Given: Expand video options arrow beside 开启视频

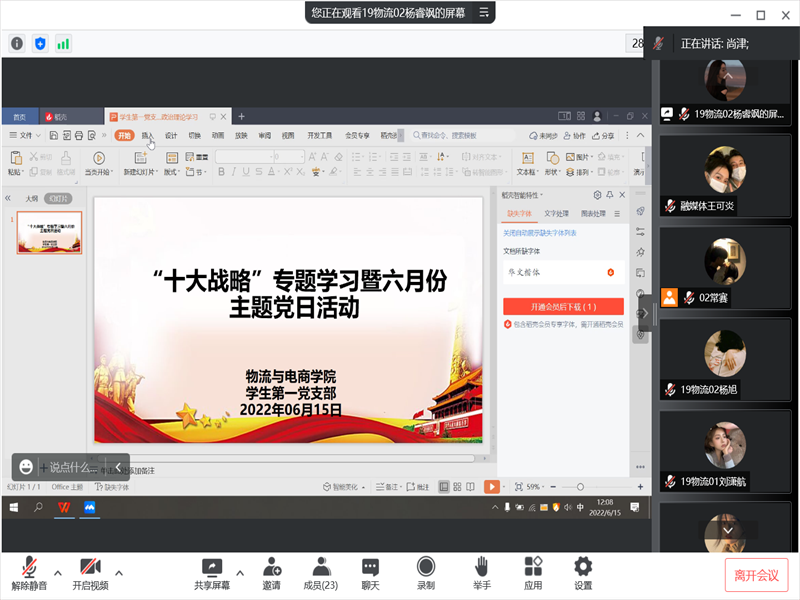Looking at the screenshot, I should coord(119,573).
